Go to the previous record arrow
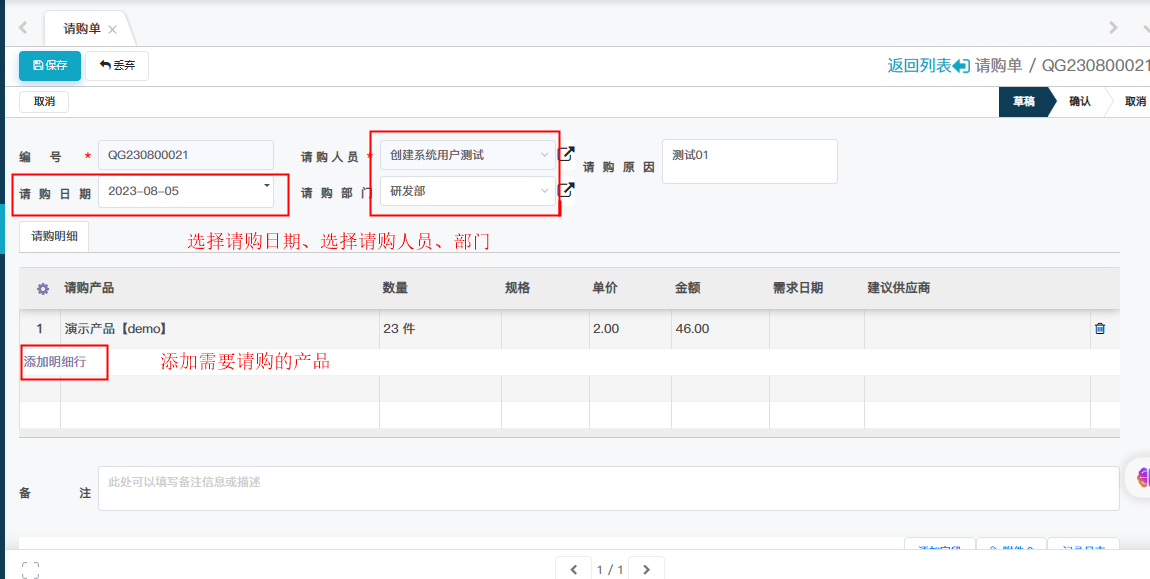The image size is (1150, 579). point(573,569)
